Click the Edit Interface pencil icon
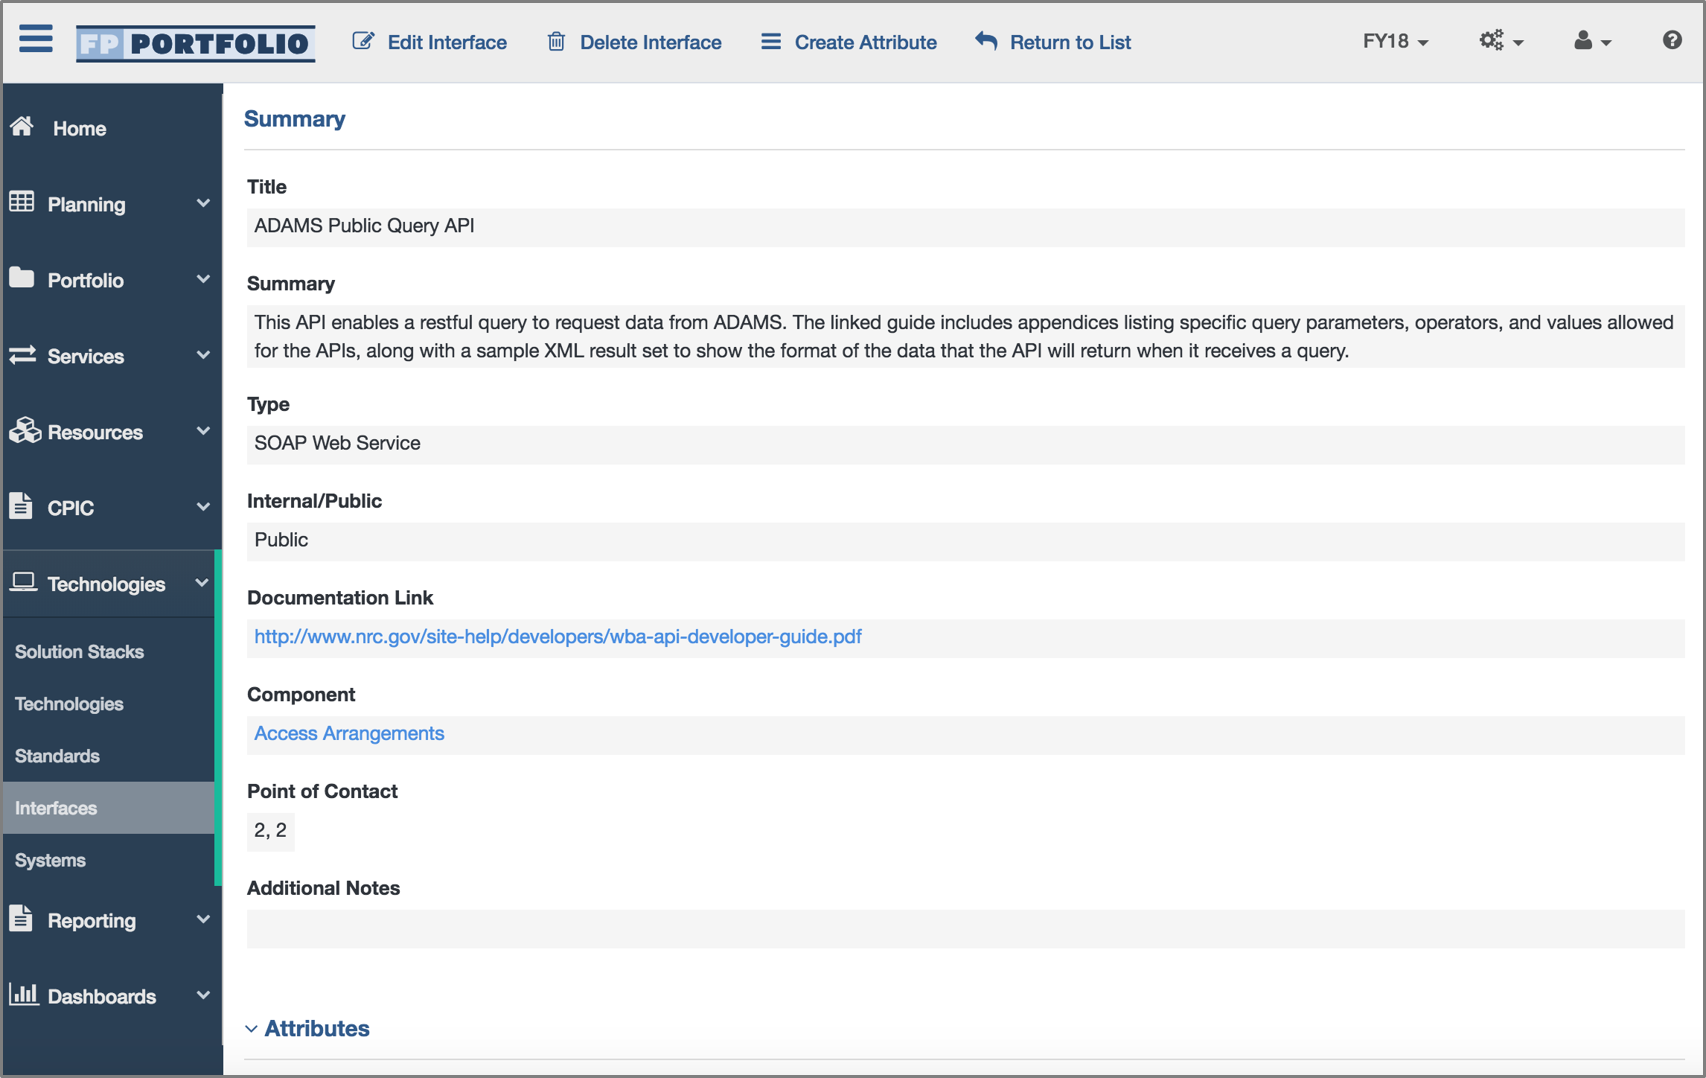The image size is (1706, 1078). [x=364, y=41]
